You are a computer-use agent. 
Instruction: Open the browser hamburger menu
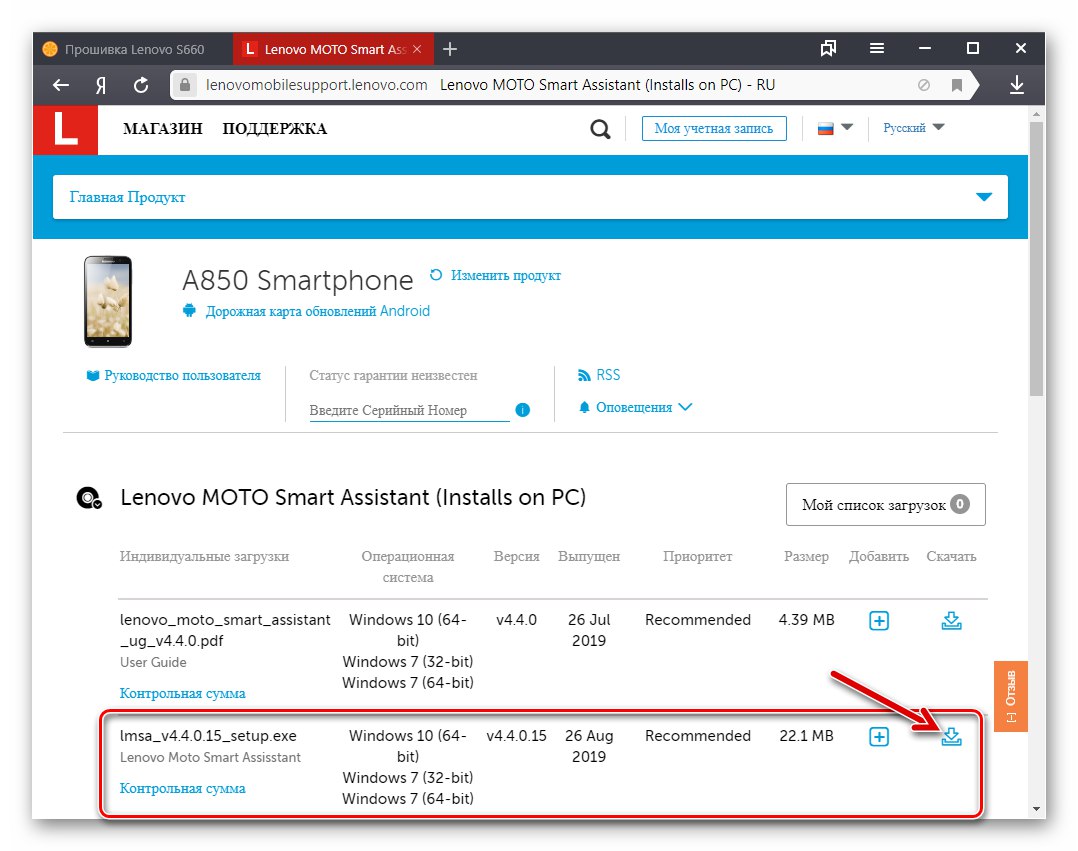(x=877, y=48)
